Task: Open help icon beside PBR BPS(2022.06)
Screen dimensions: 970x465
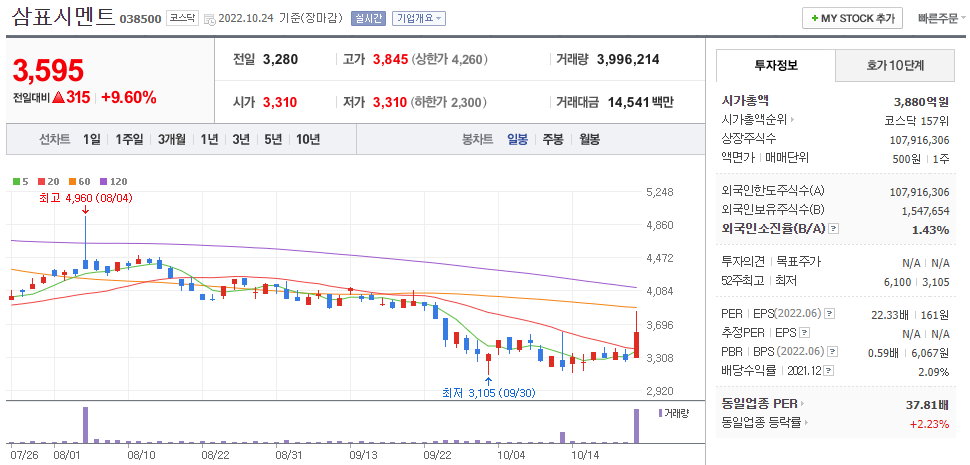Action: (x=833, y=352)
